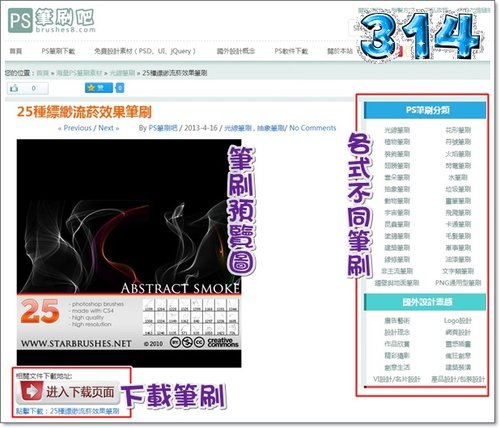Select 抽象筆刷 in the sidebar categories
500x428 pixels.
(397, 189)
